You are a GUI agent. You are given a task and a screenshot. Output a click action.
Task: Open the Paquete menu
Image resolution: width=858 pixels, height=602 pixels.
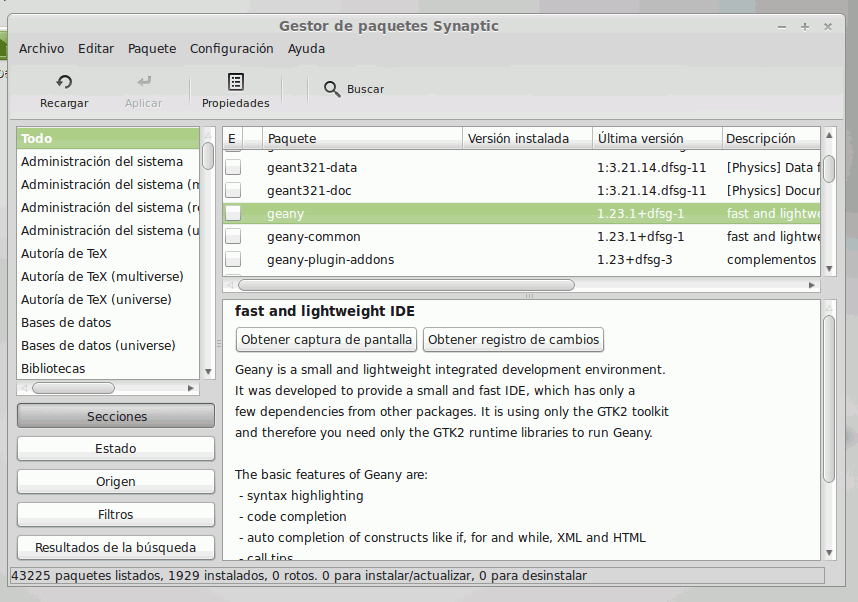pyautogui.click(x=152, y=48)
